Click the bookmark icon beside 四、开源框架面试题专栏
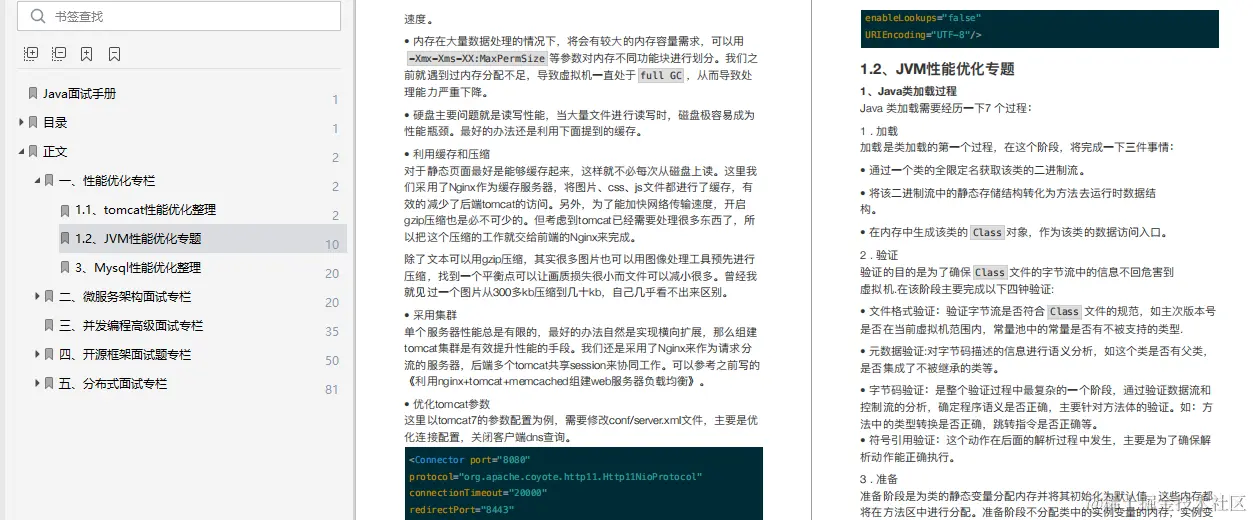The height and width of the screenshot is (520, 1253). click(49, 355)
